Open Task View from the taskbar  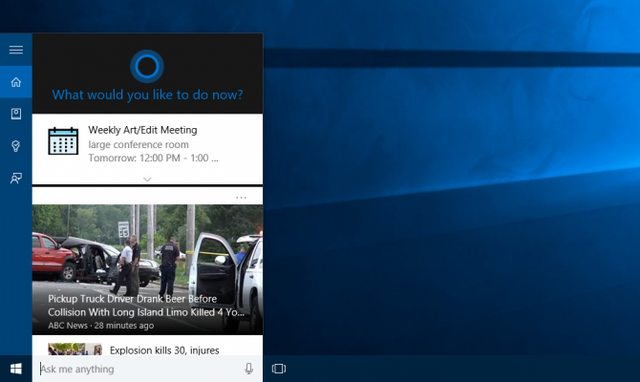pos(279,369)
